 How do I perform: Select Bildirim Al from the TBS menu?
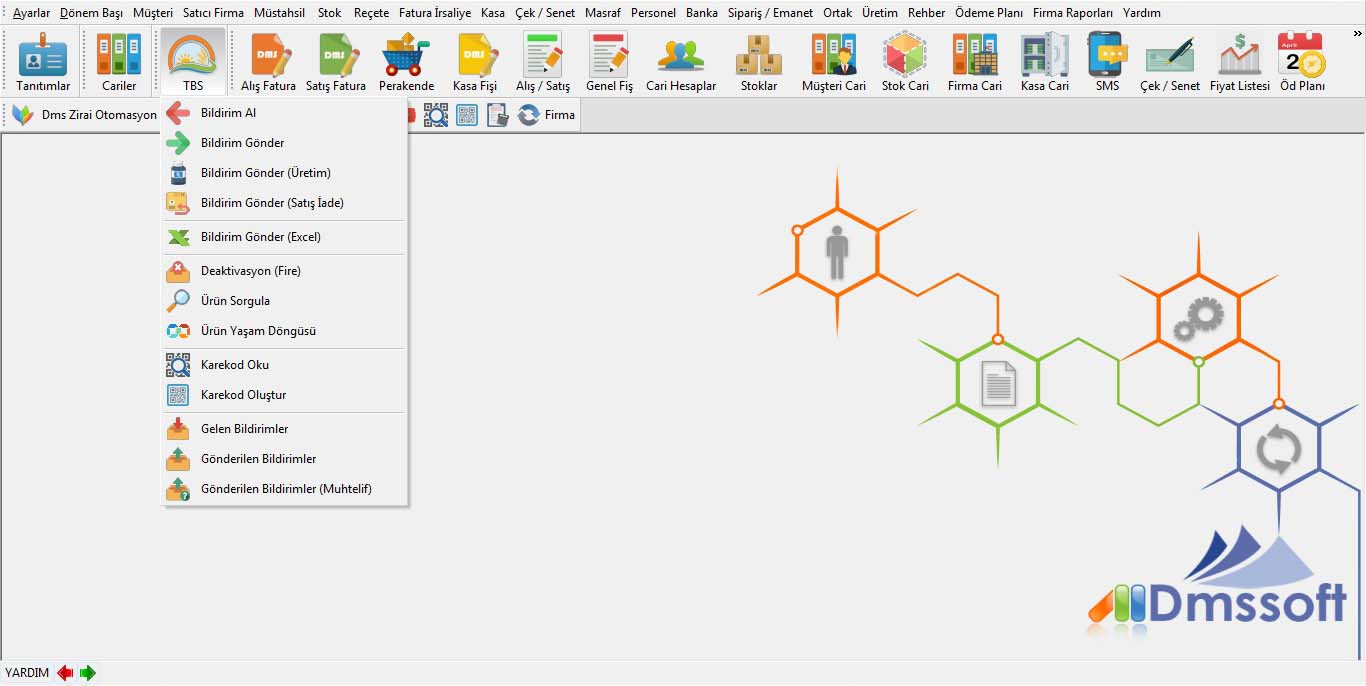(228, 113)
